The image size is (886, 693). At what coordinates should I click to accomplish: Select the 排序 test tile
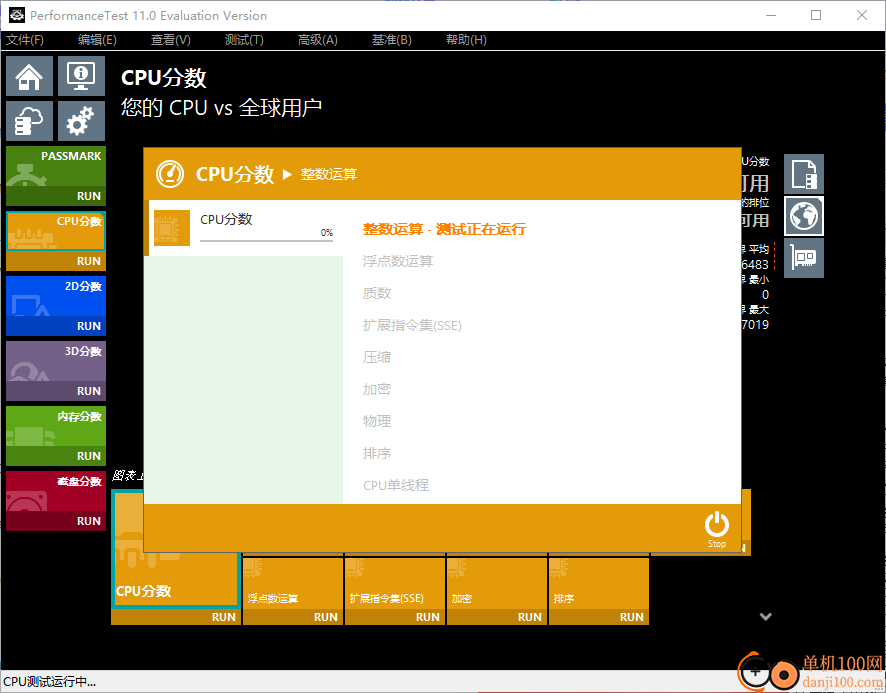[x=599, y=583]
